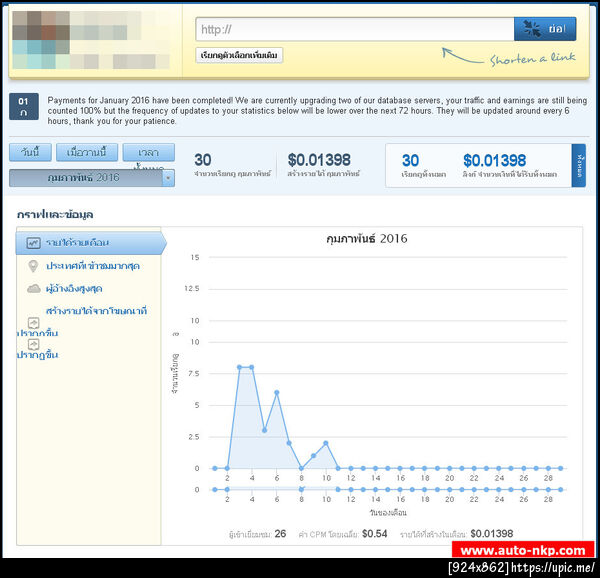This screenshot has width=600, height=578.
Task: Click the กราฟและข้อมูล section heading
Action: 55,214
